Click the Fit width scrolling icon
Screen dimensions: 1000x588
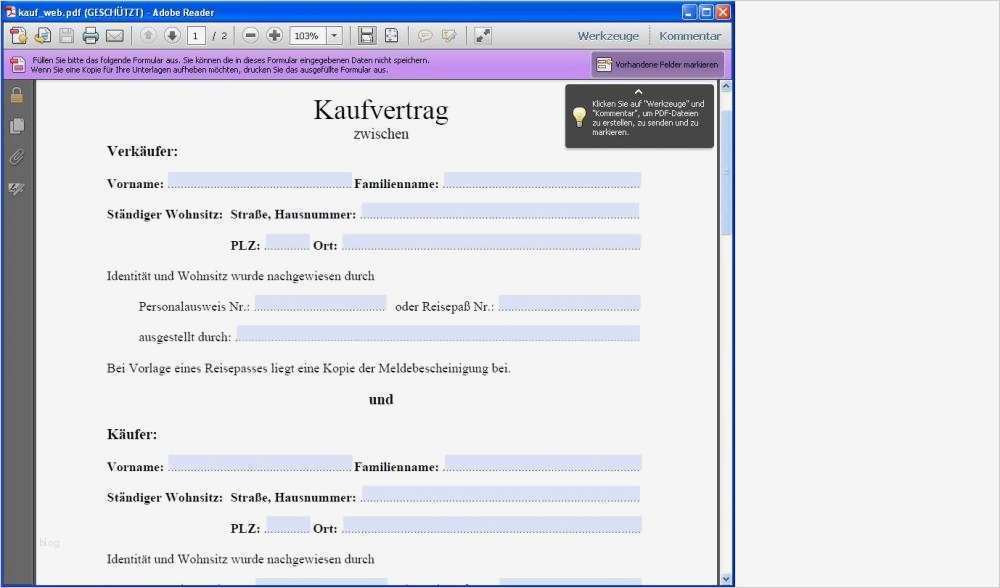pos(367,36)
